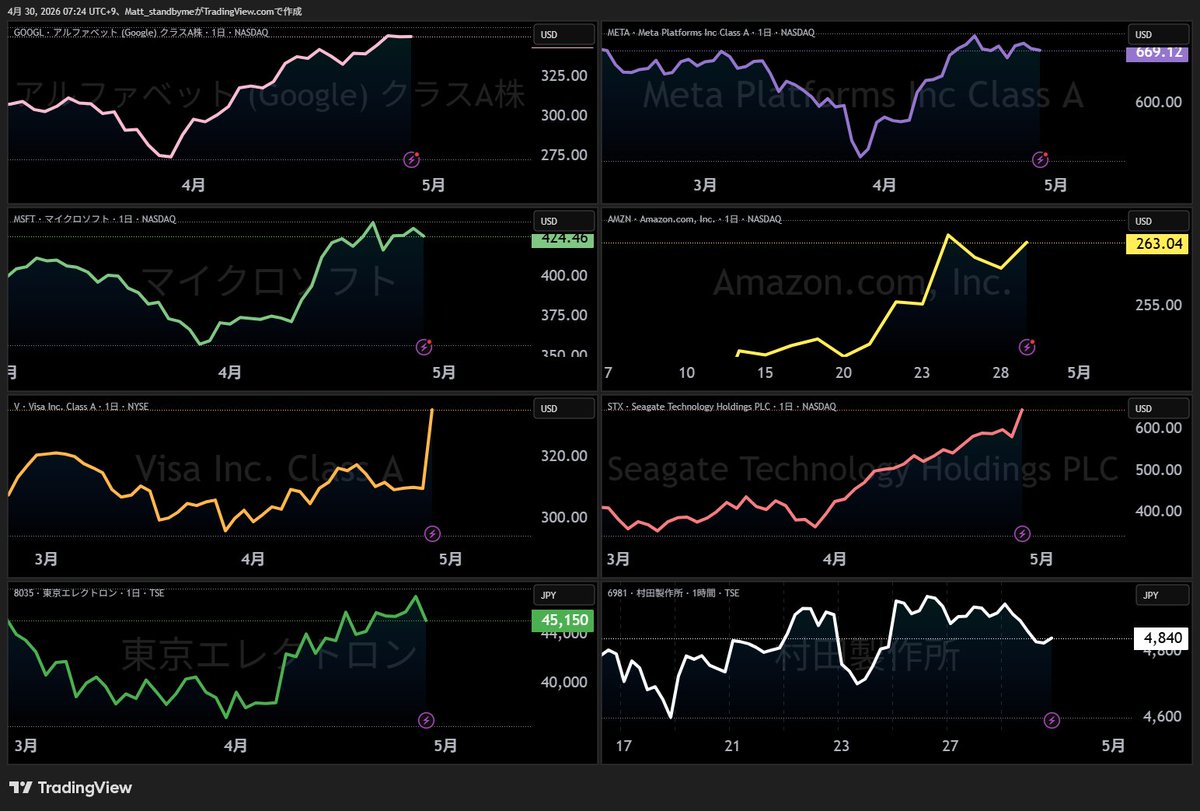The height and width of the screenshot is (811, 1200).
Task: Click the lightning icon on the GOOGL chart
Action: point(411,158)
